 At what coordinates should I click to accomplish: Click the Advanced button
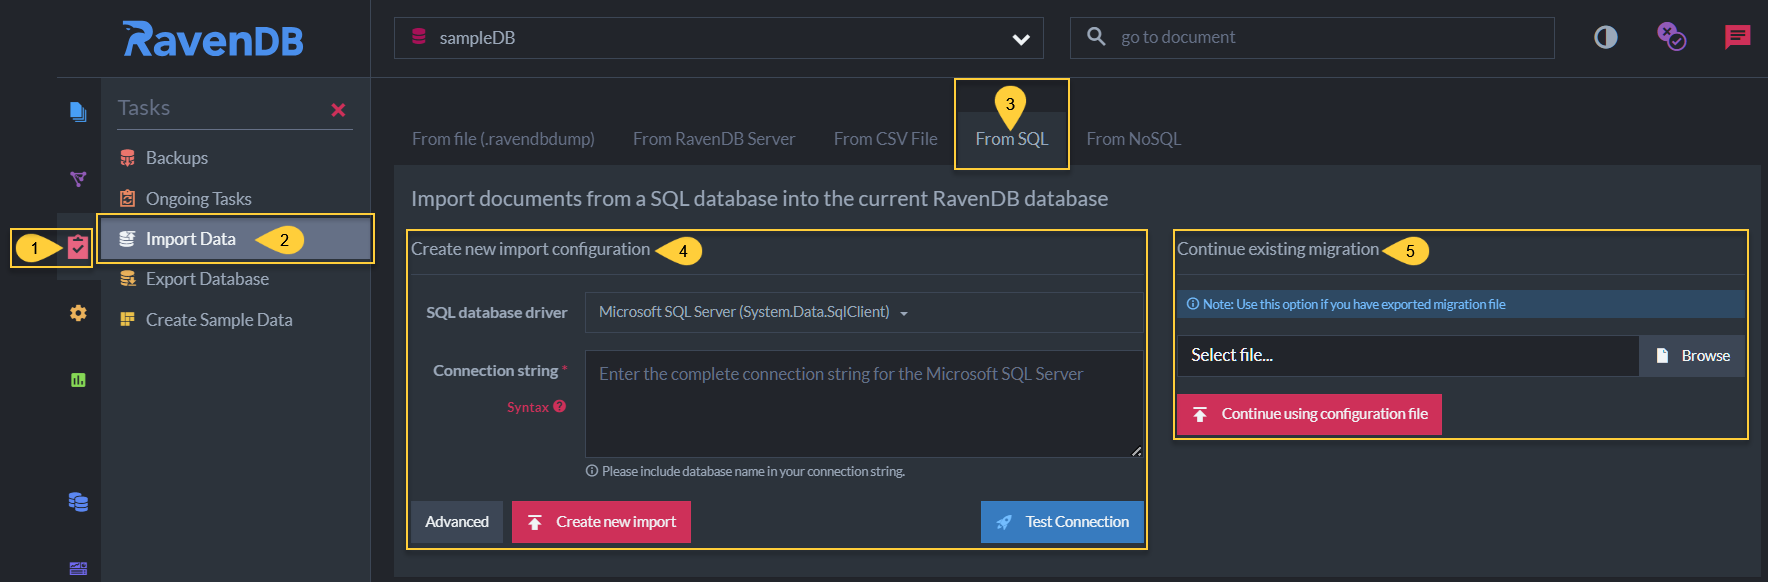coord(457,522)
